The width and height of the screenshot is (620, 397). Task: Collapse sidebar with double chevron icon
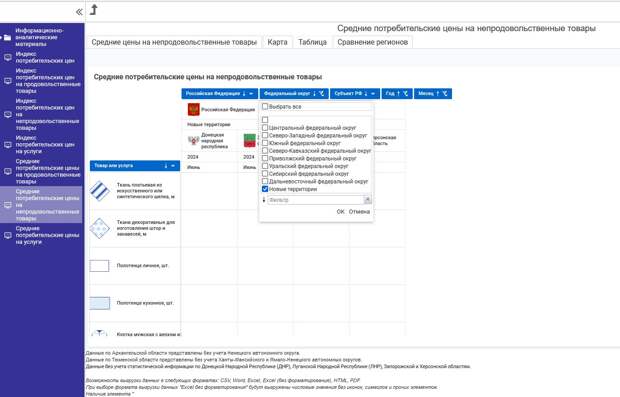(79, 12)
